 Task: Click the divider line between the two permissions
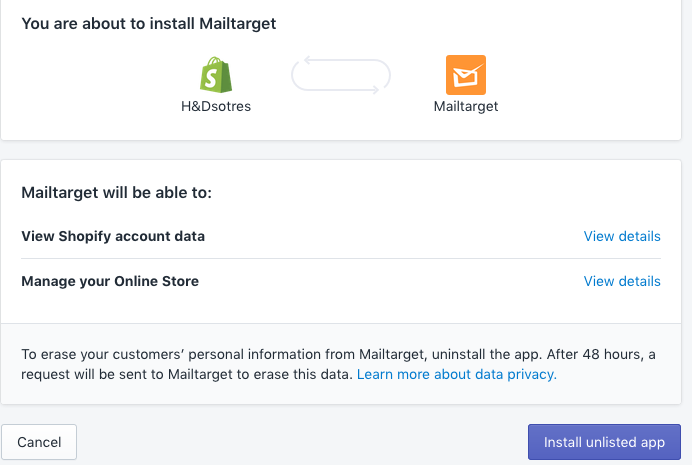coord(341,259)
